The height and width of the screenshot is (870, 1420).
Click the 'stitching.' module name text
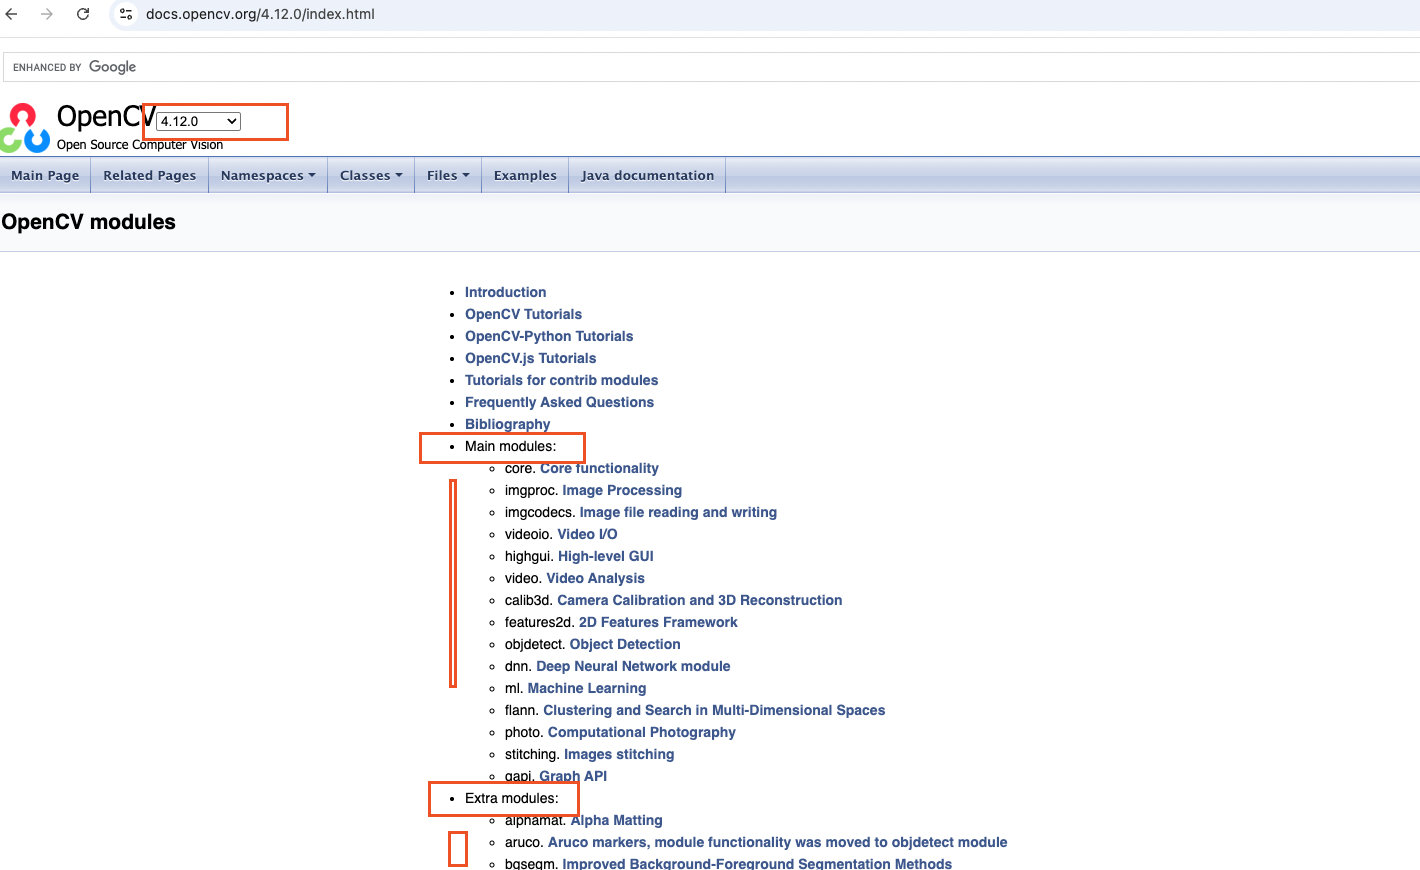(532, 754)
